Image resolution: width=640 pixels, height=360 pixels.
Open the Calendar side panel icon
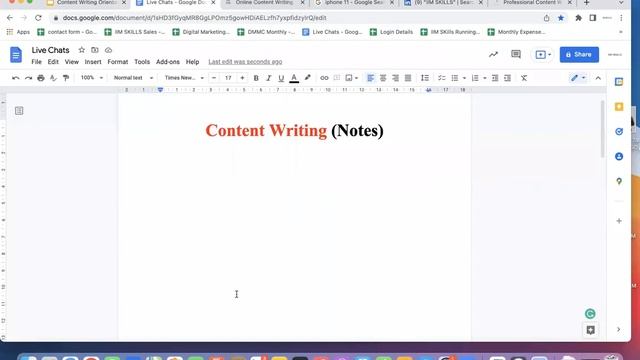click(619, 82)
